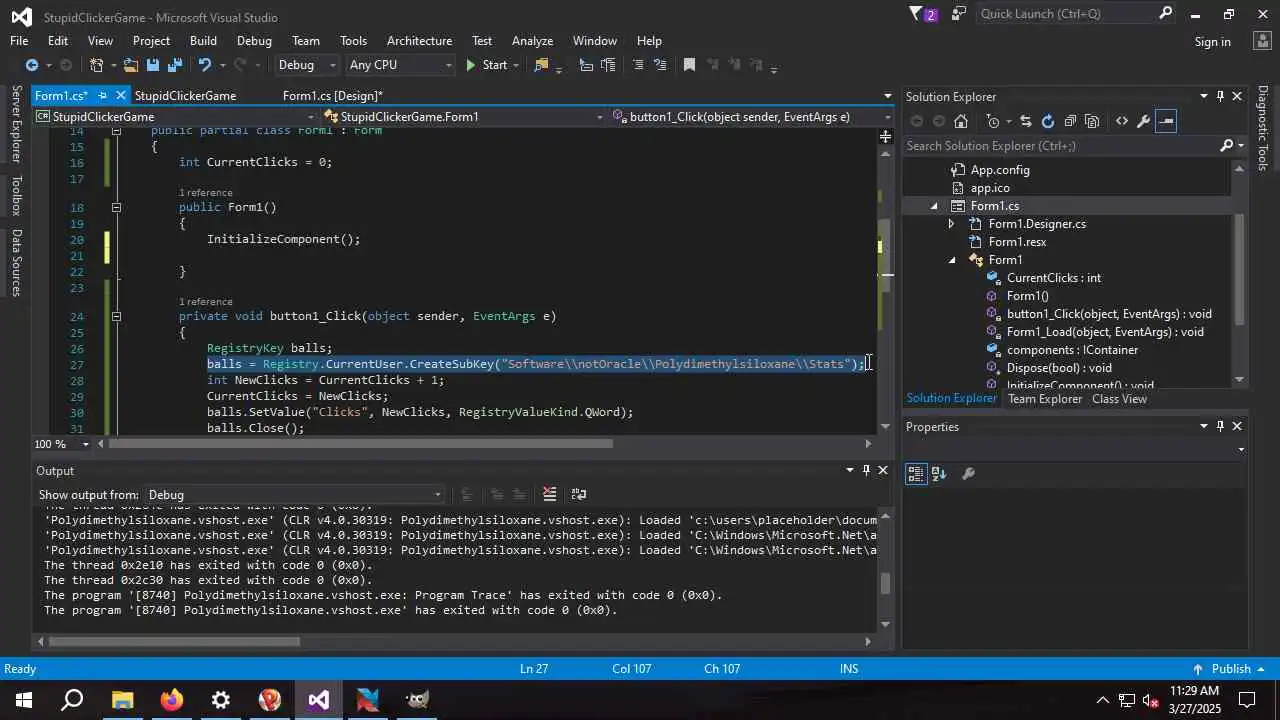Select Form1.resx in Solution Explorer
The image size is (1280, 720).
pos(1017,242)
